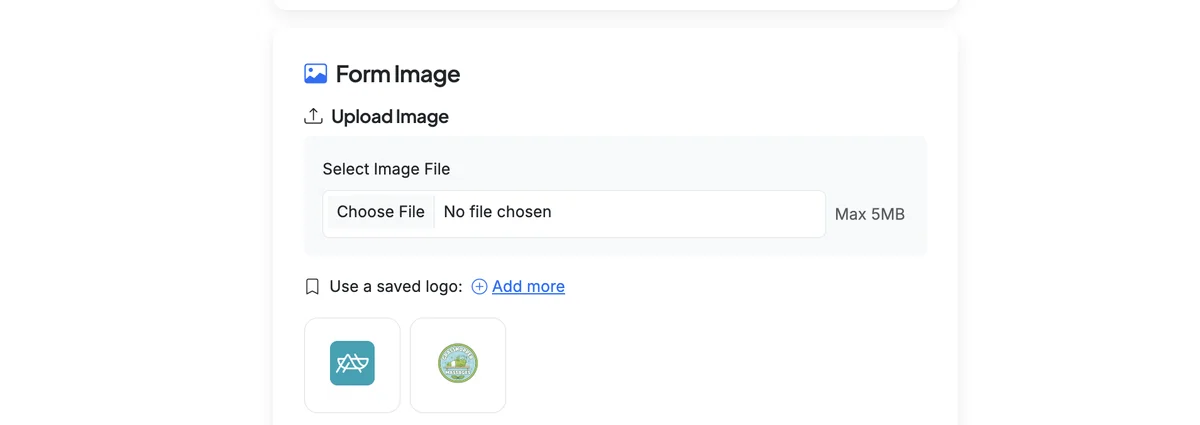Click the Choose File button
The width and height of the screenshot is (1200, 425).
pyautogui.click(x=381, y=212)
